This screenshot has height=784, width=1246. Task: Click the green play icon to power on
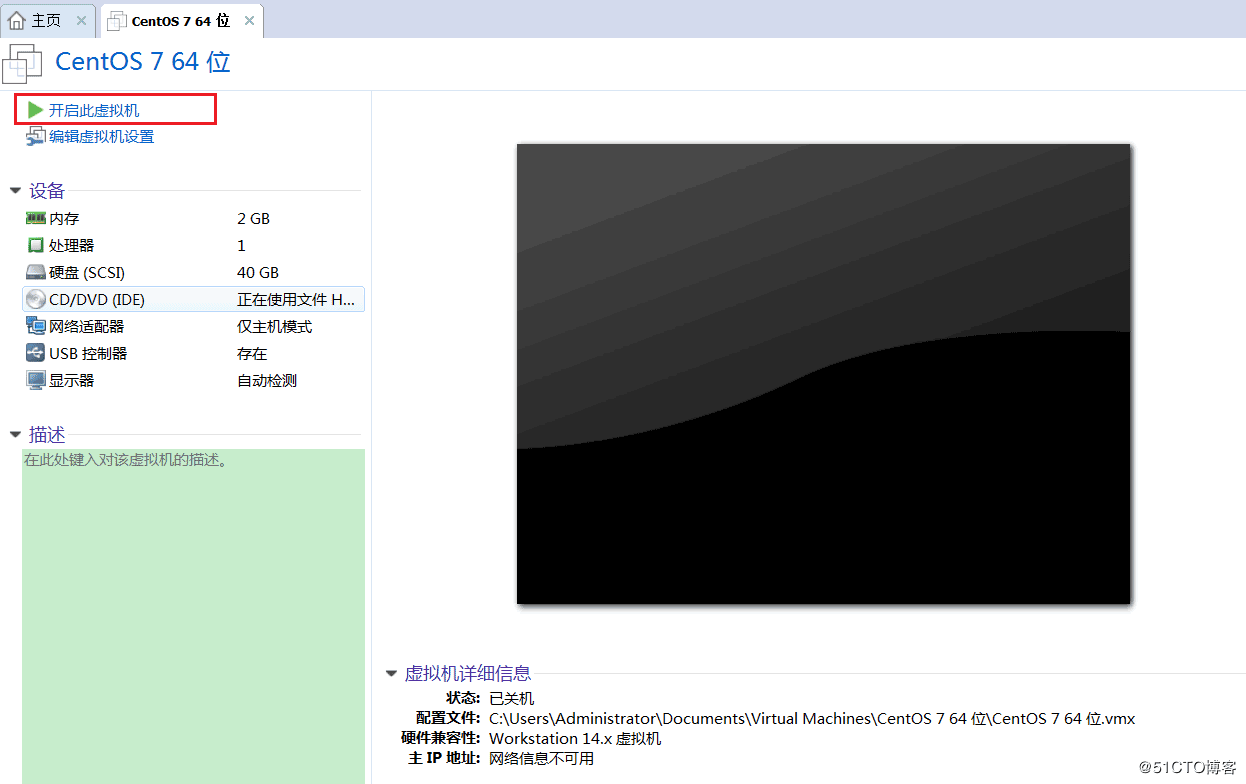pyautogui.click(x=35, y=110)
